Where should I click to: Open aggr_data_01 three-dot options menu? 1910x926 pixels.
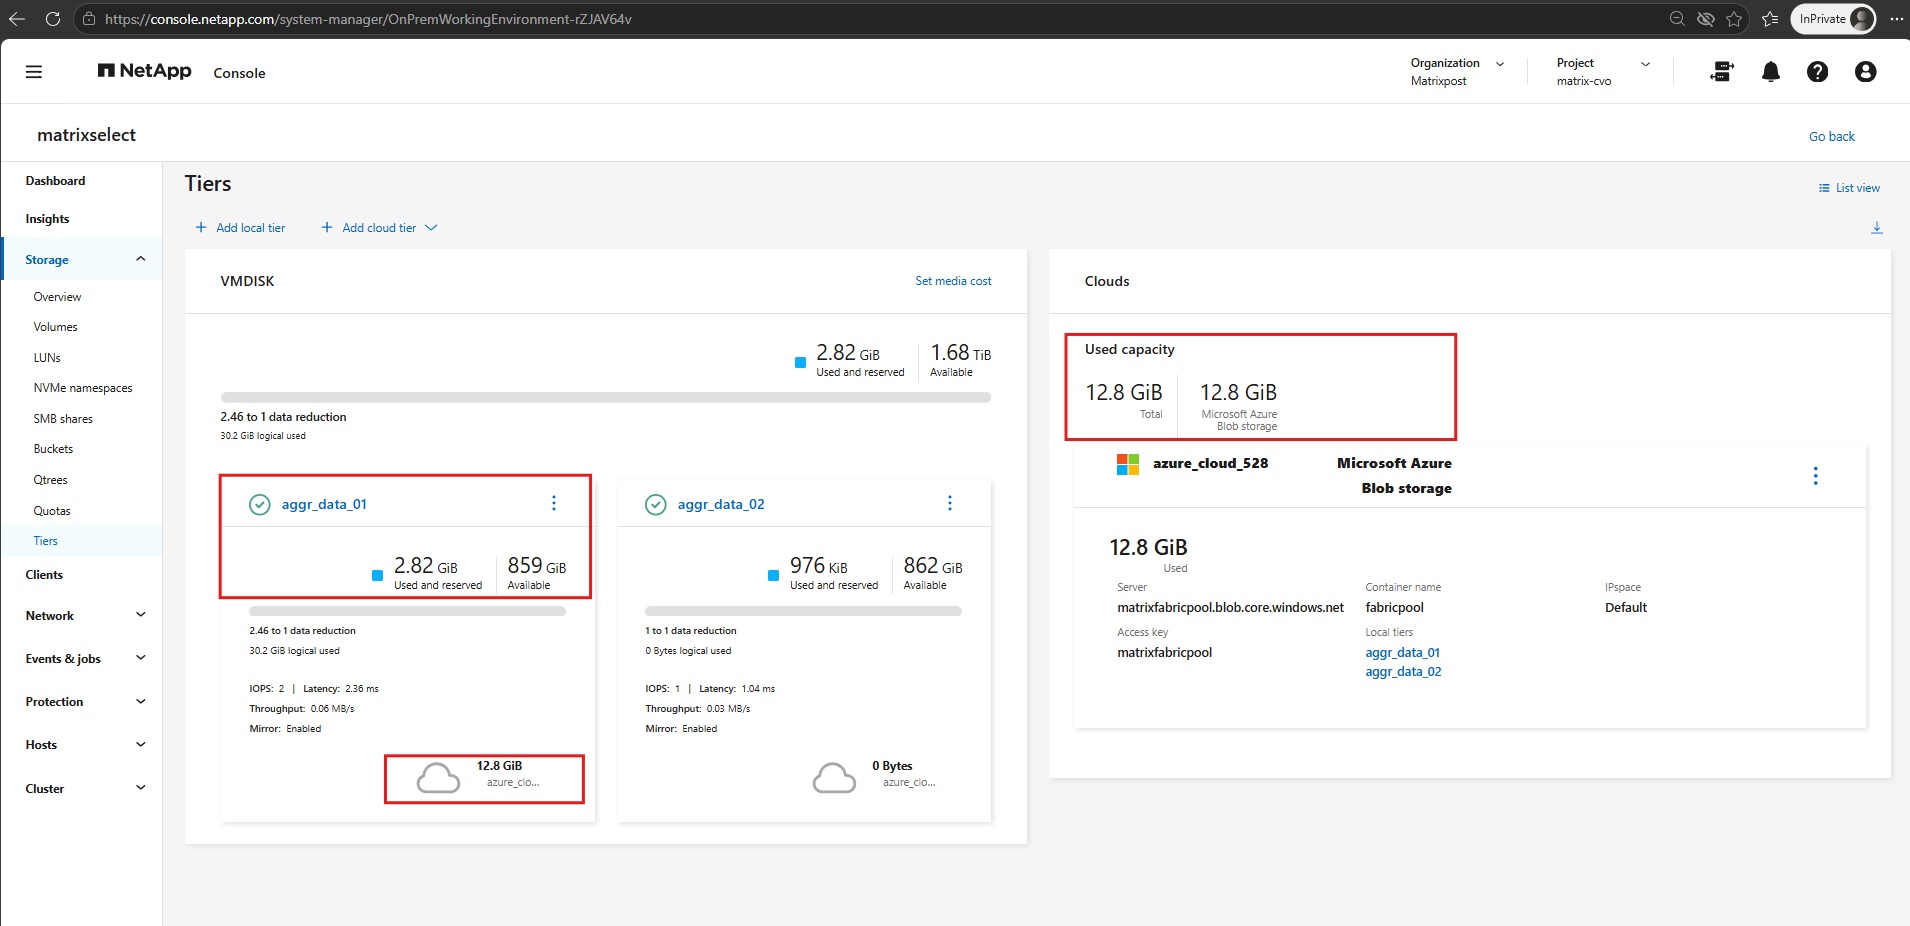click(x=554, y=503)
